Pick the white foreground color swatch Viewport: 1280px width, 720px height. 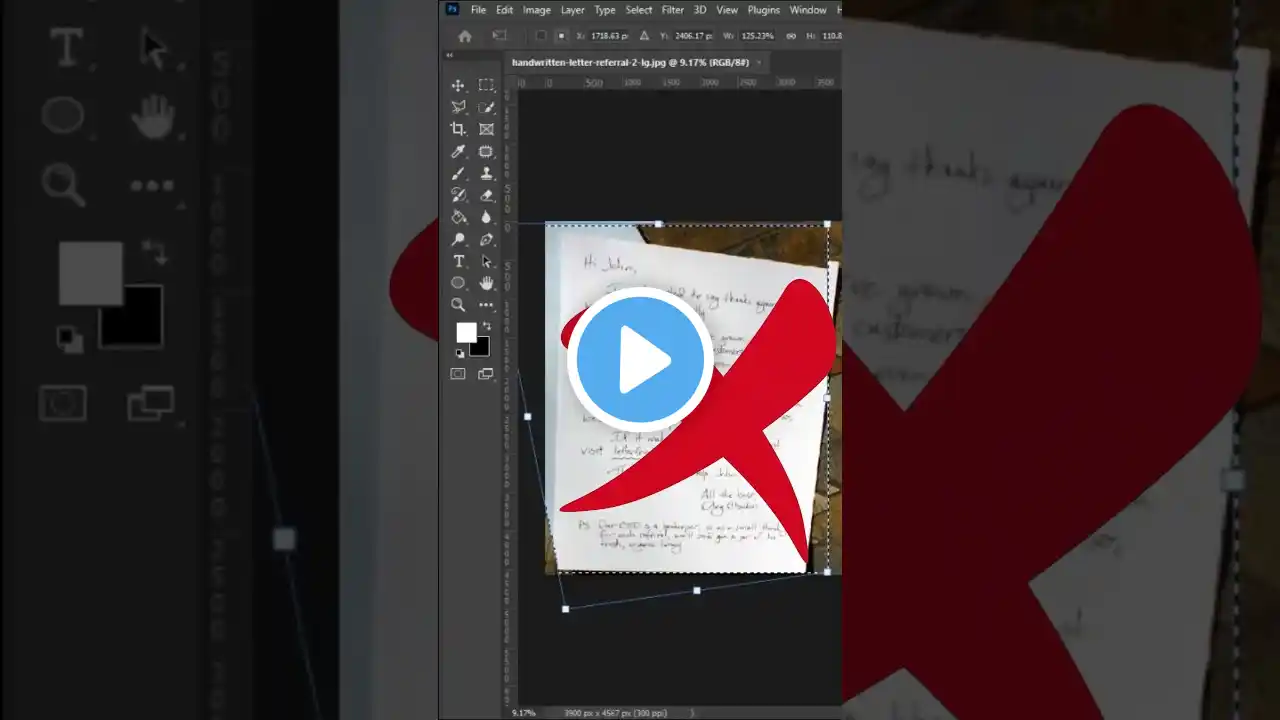[x=466, y=332]
